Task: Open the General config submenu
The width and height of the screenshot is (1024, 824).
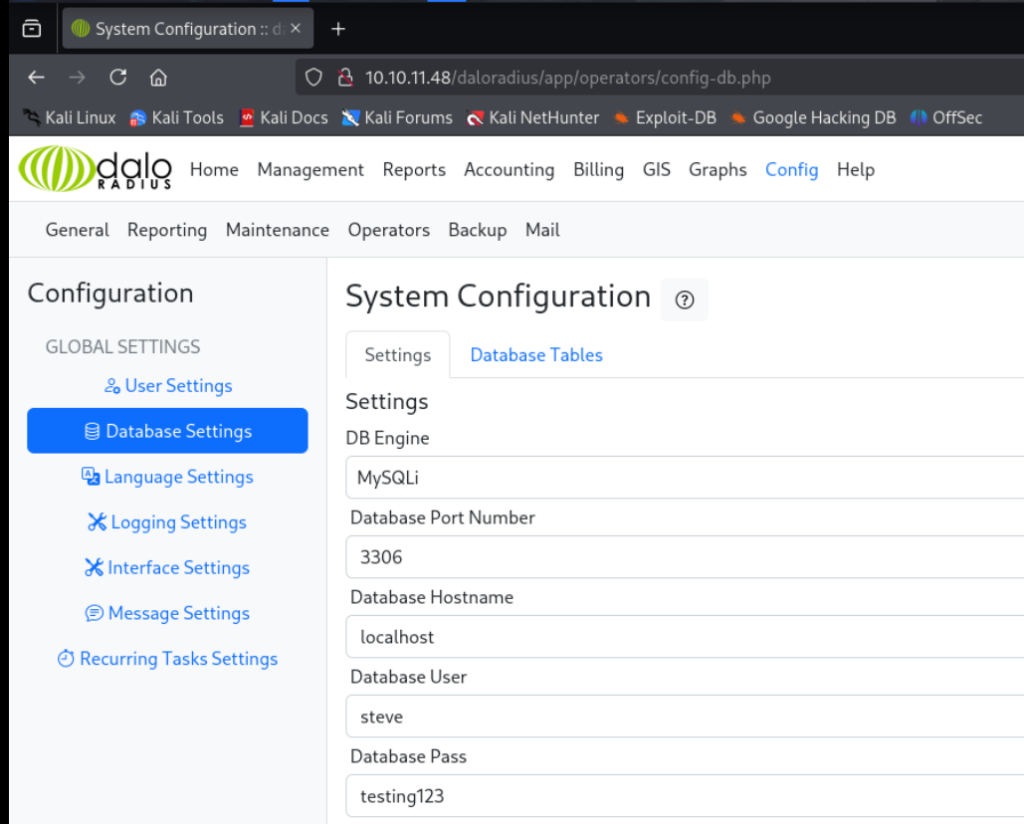Action: (x=77, y=230)
